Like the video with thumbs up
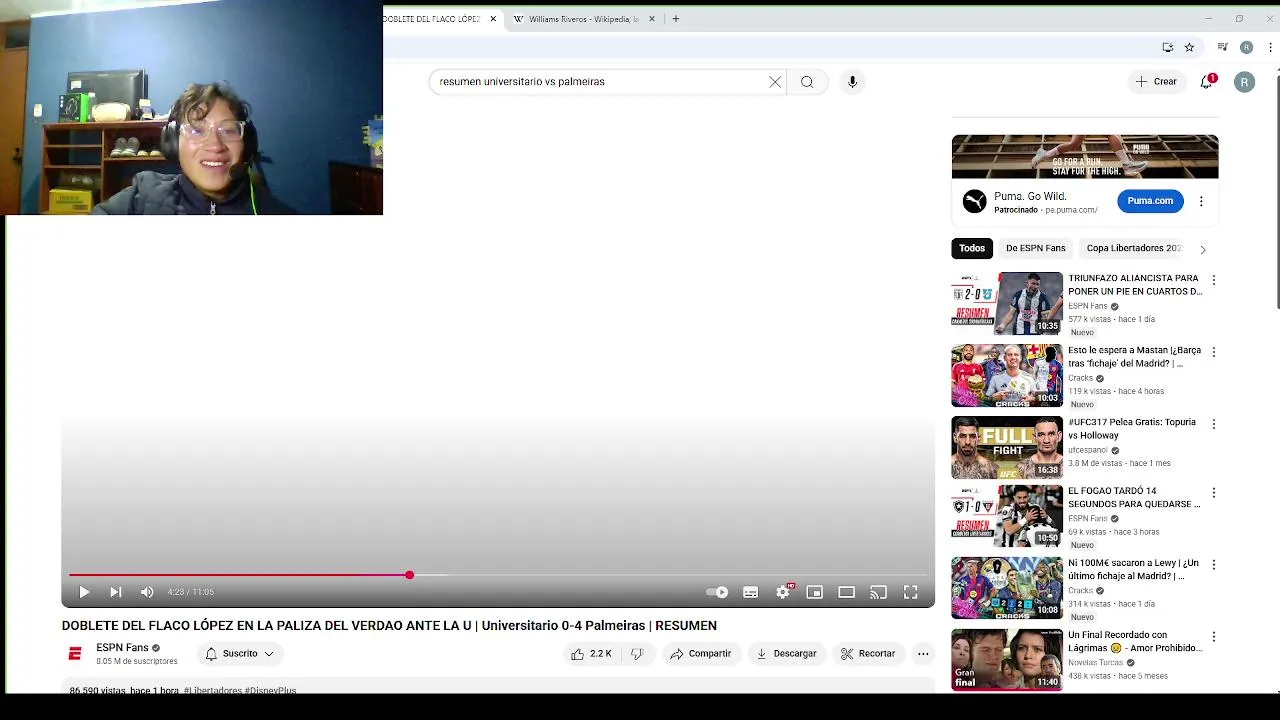The image size is (1280, 720). pyautogui.click(x=591, y=654)
